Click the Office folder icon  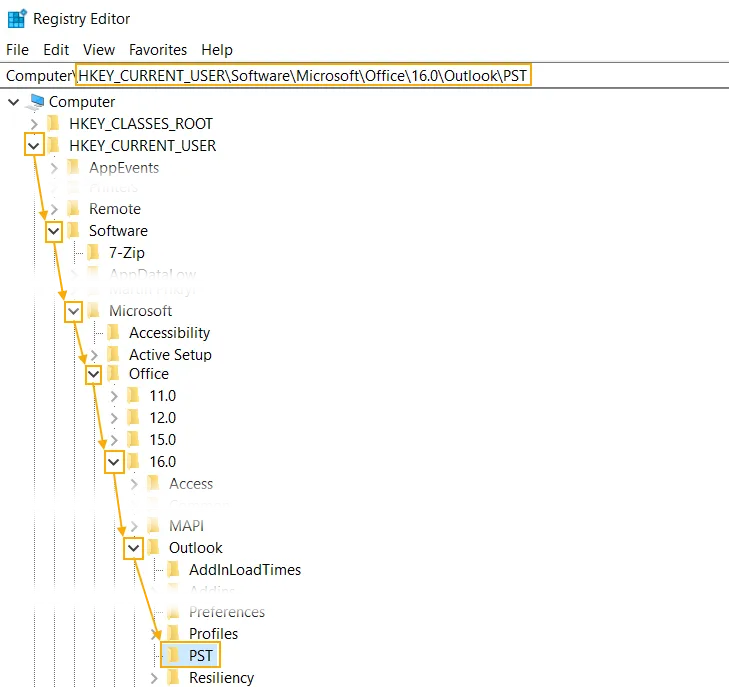pyautogui.click(x=113, y=374)
